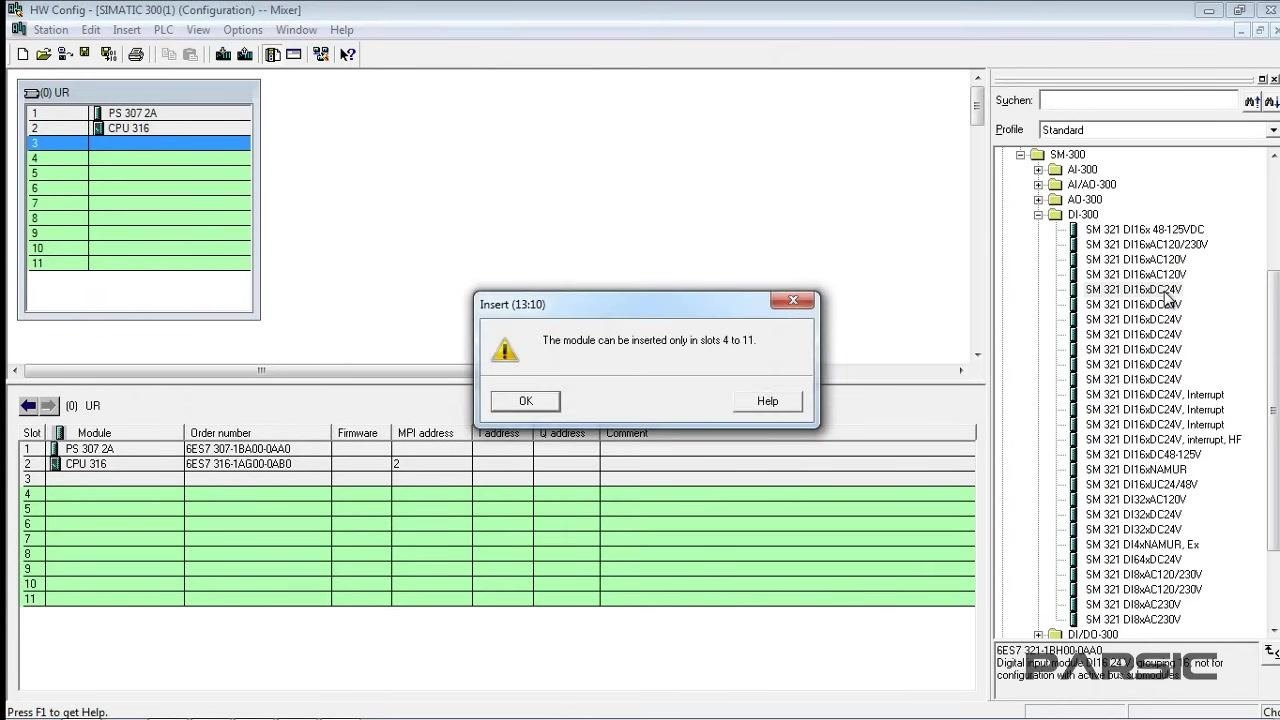This screenshot has height=720, width=1280.
Task: Open the Options menu
Action: coord(243,30)
